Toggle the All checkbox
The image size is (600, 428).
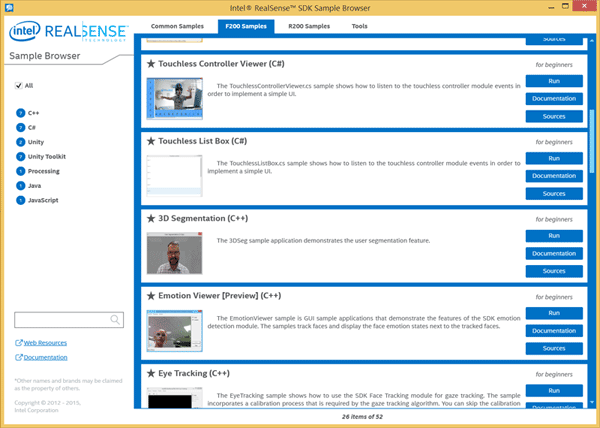[18, 85]
